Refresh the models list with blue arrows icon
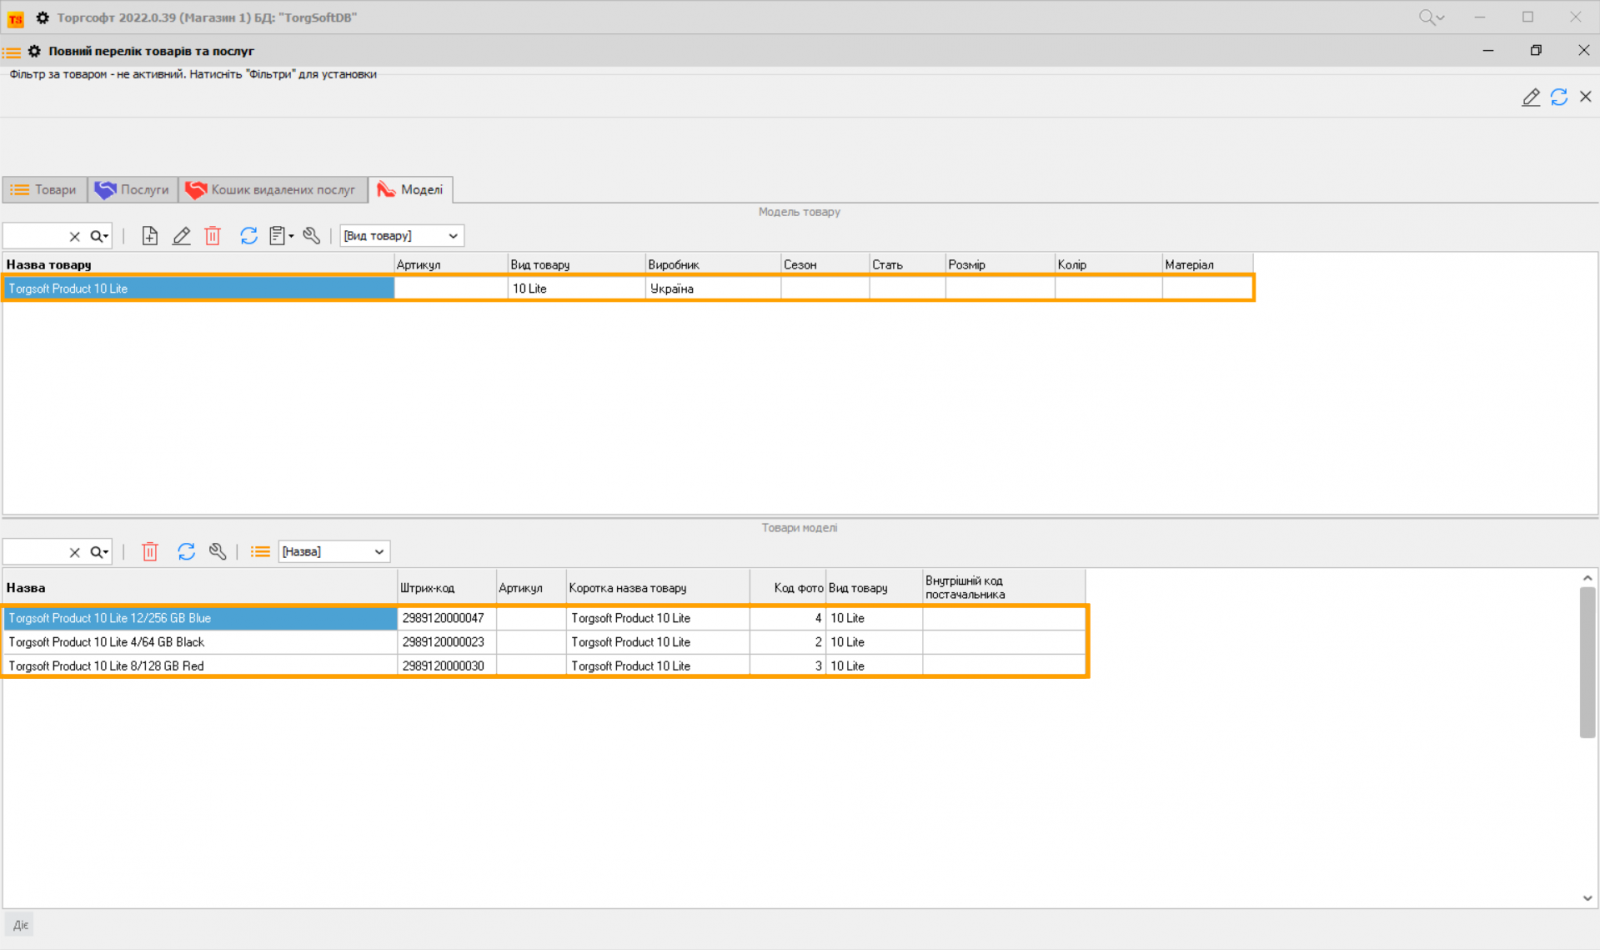The width and height of the screenshot is (1600, 950). [248, 236]
